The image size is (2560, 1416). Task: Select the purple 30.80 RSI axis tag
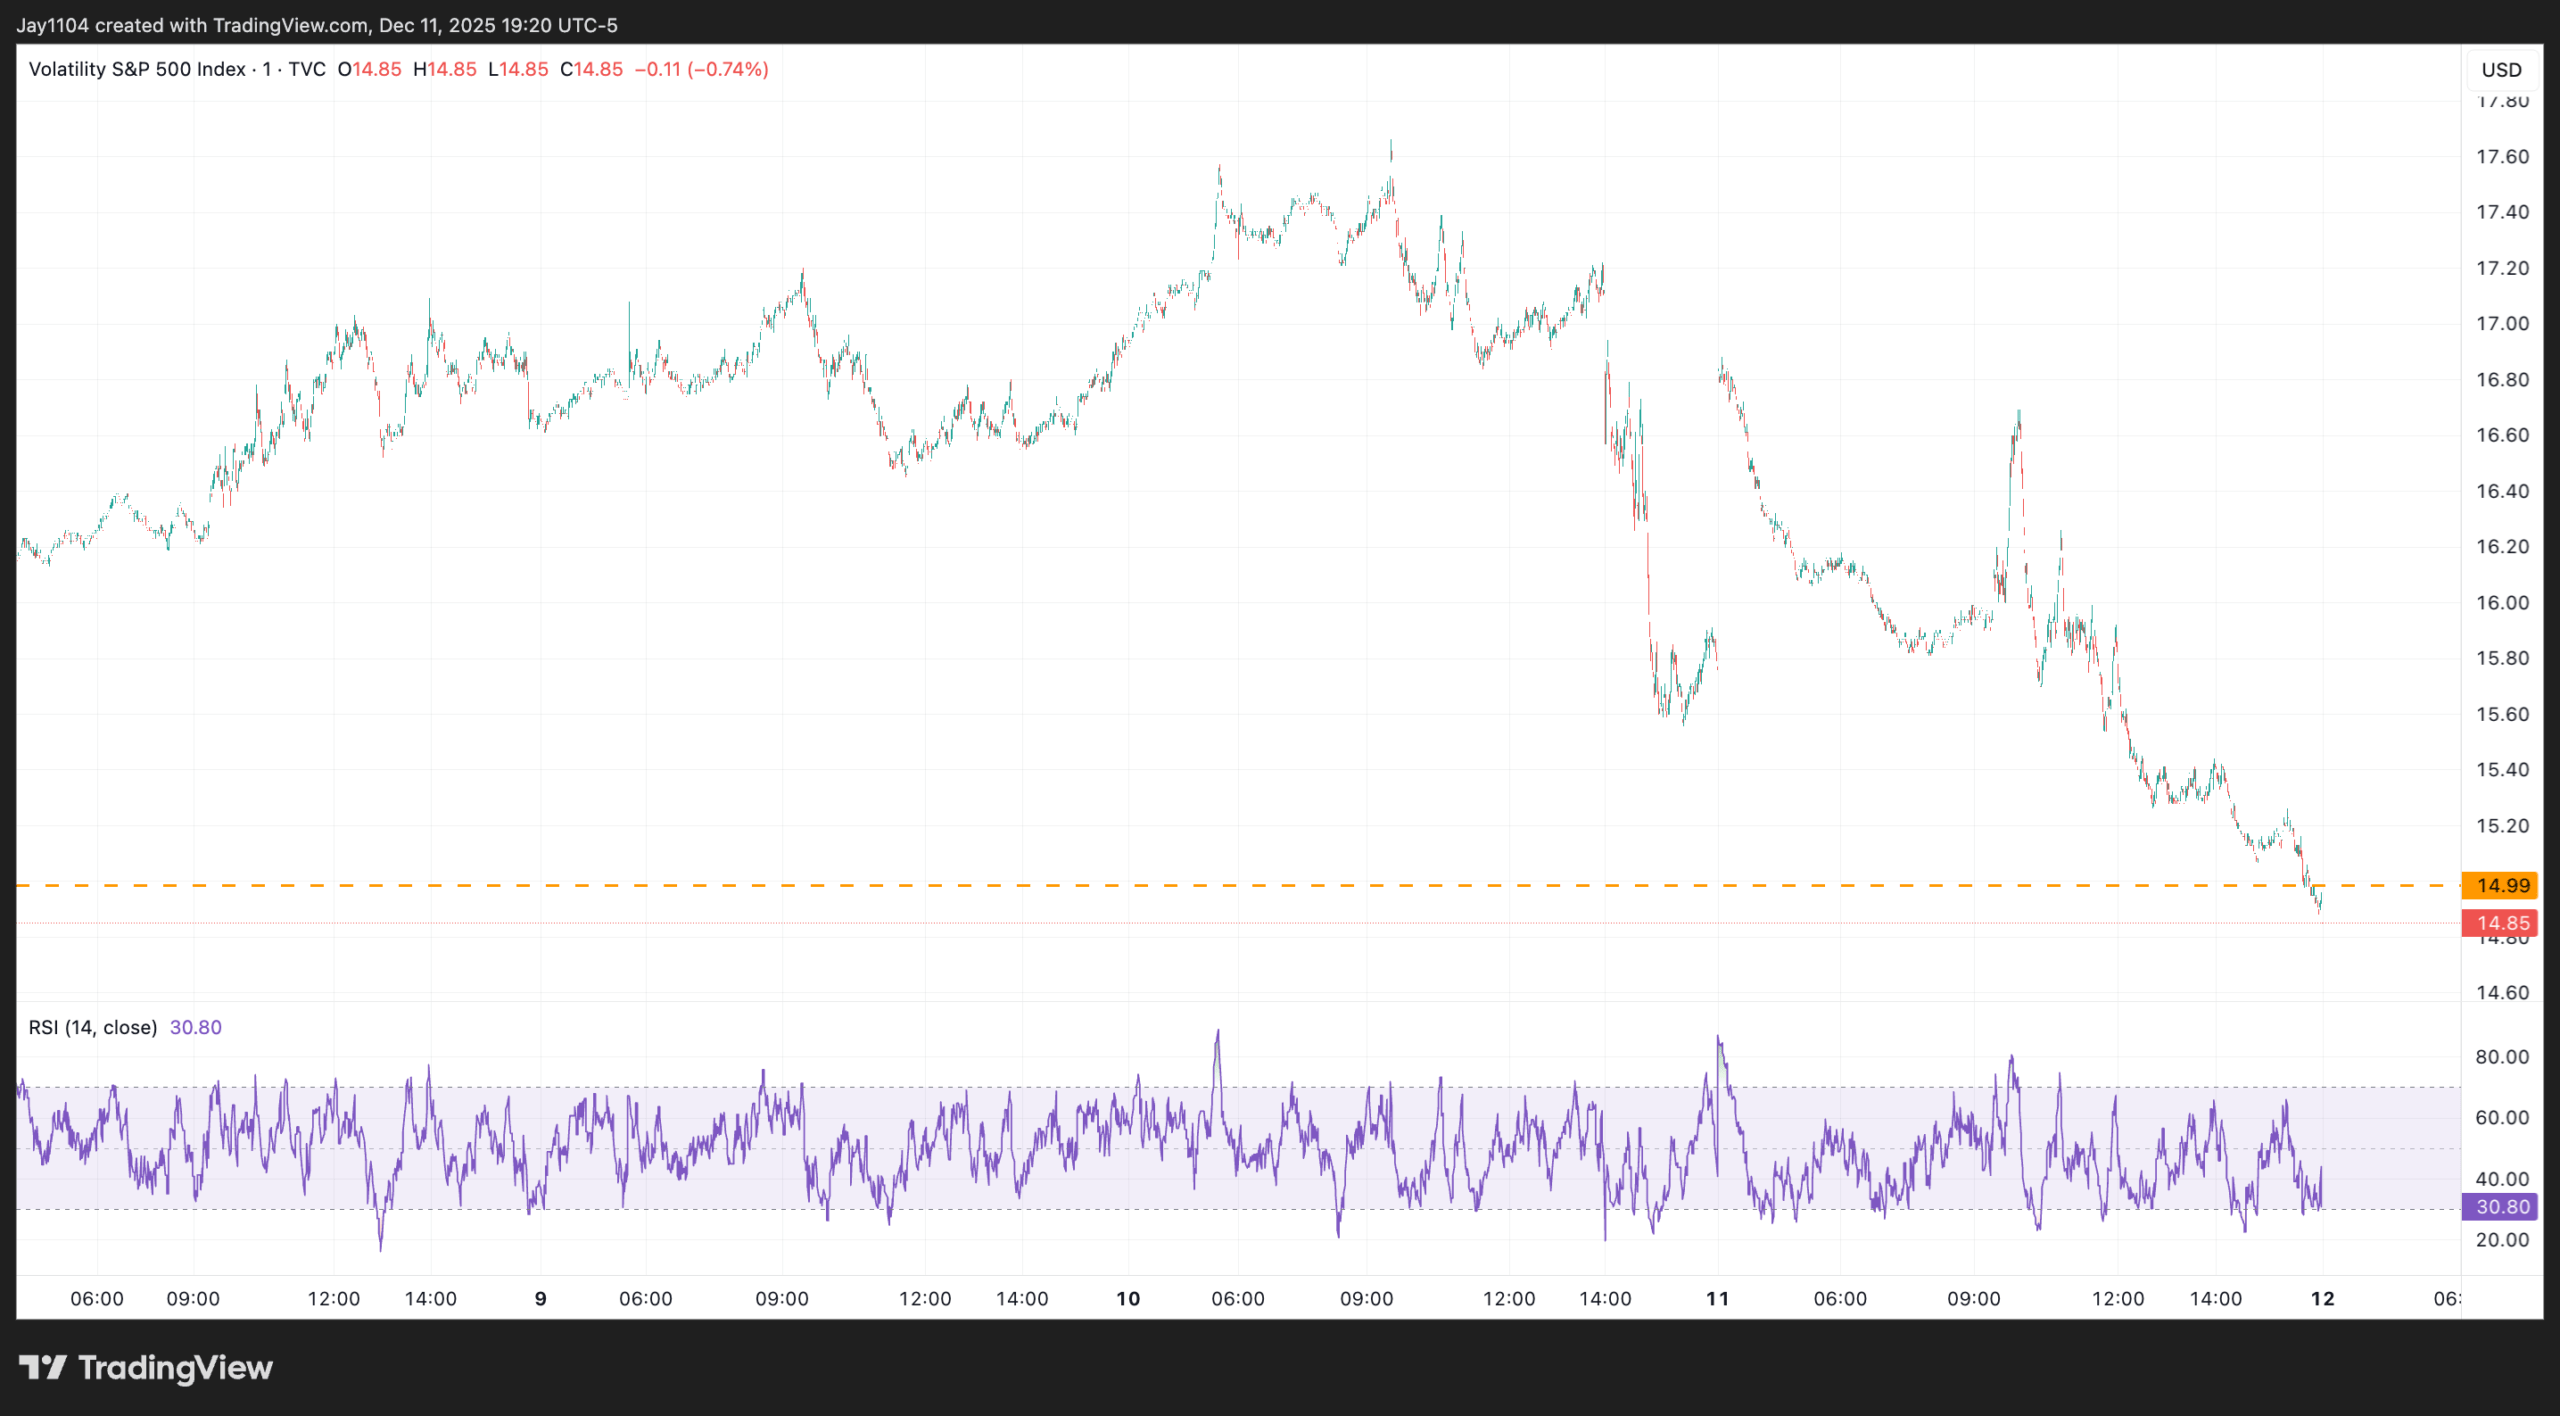2500,1207
